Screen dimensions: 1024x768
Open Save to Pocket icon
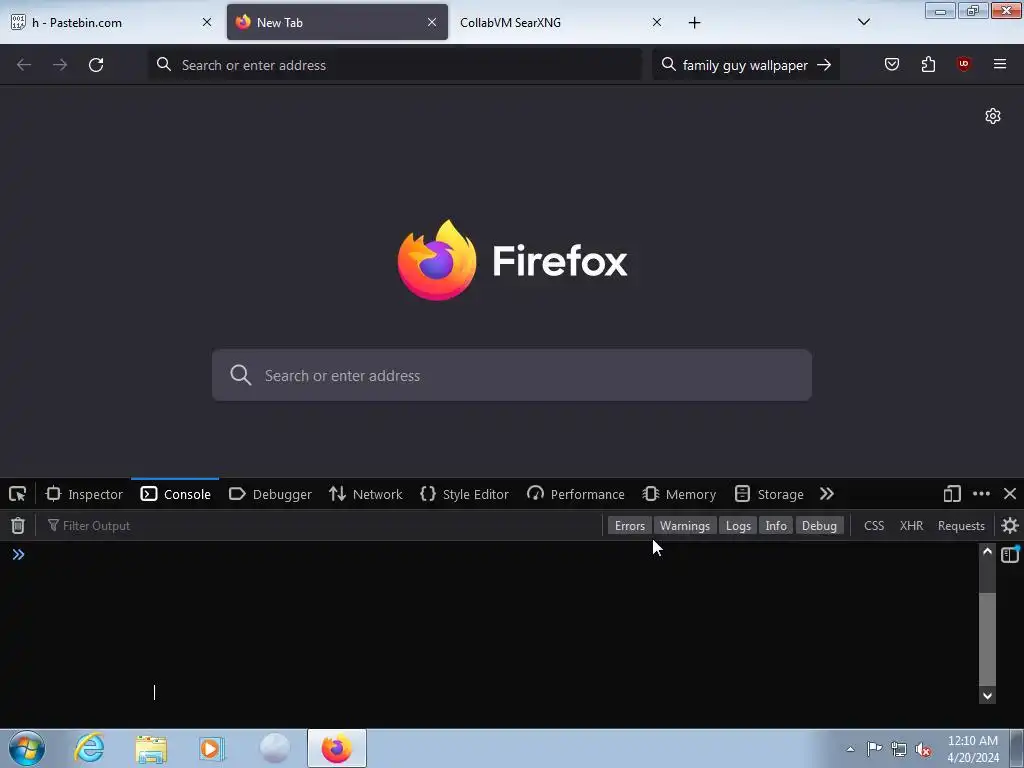point(891,64)
